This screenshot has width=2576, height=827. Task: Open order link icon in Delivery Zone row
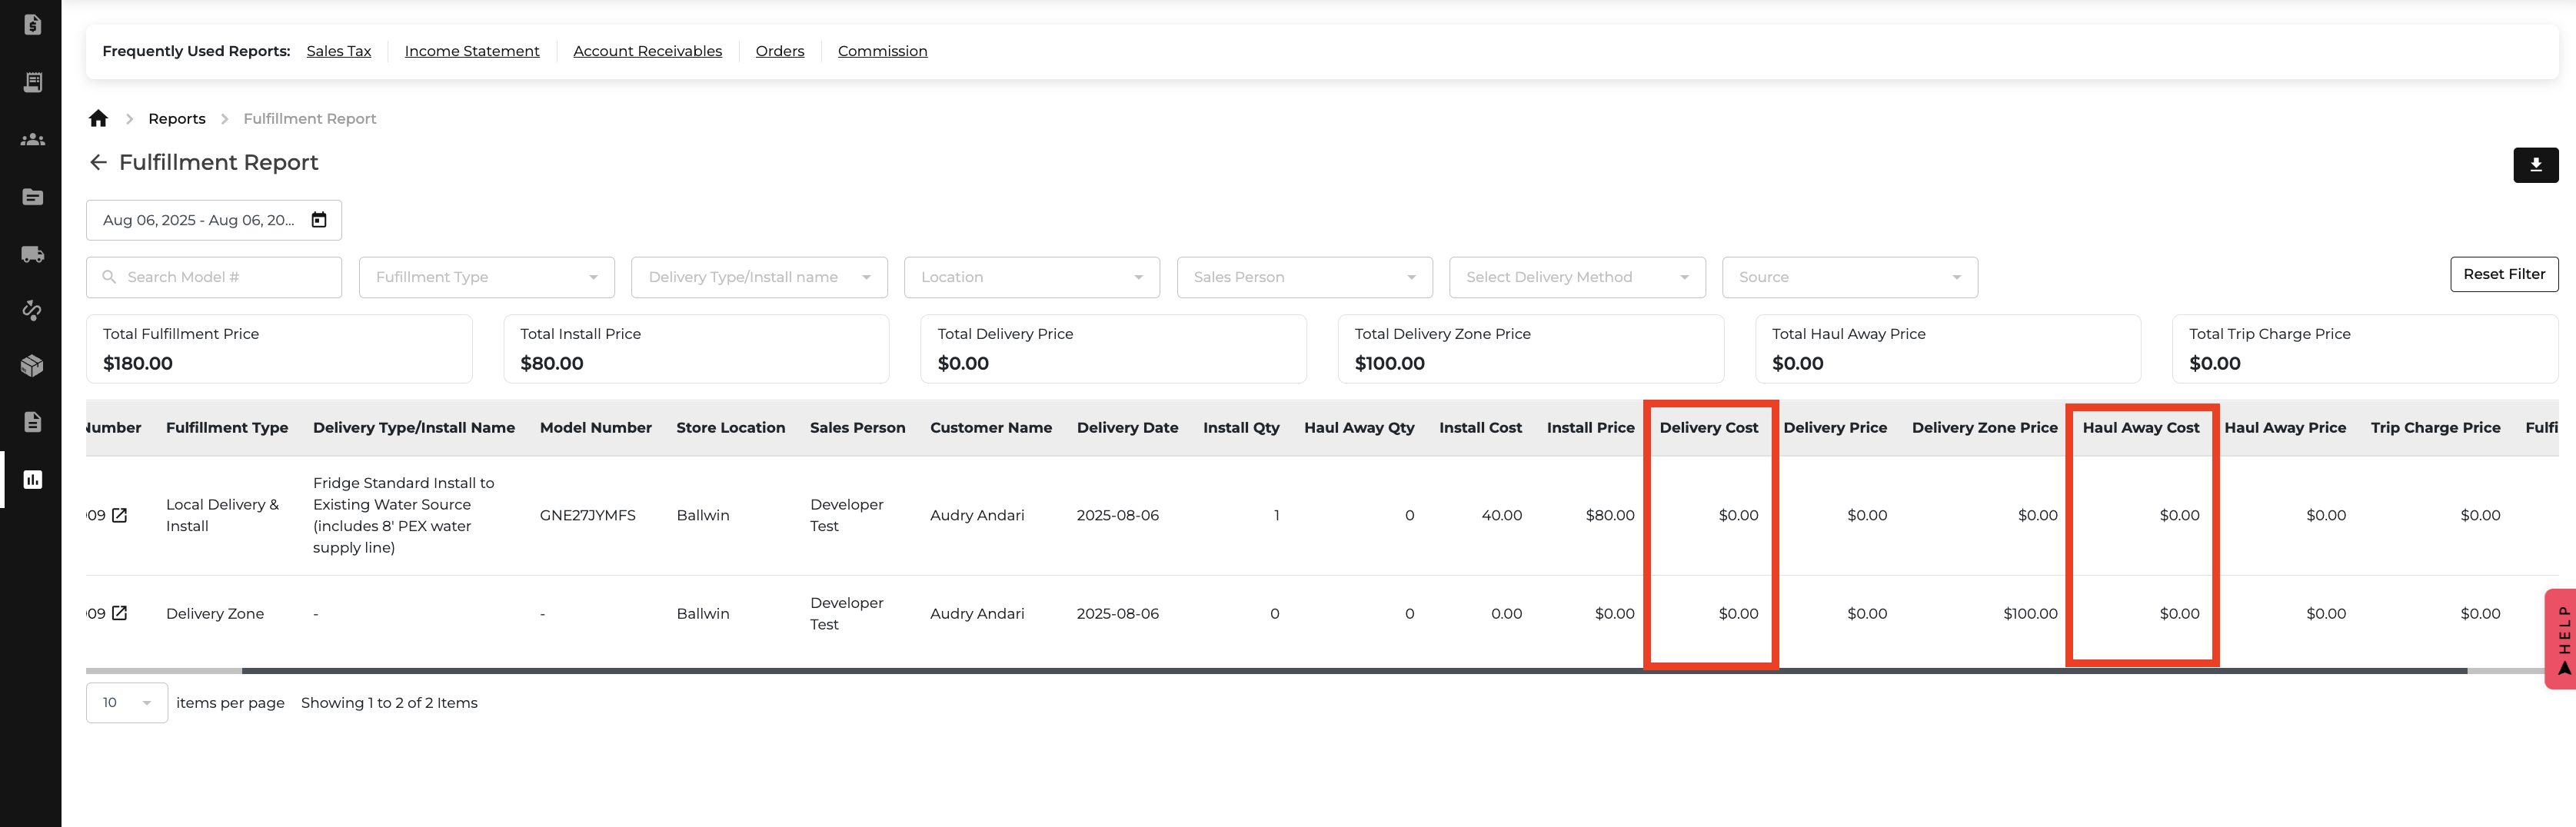pyautogui.click(x=119, y=613)
